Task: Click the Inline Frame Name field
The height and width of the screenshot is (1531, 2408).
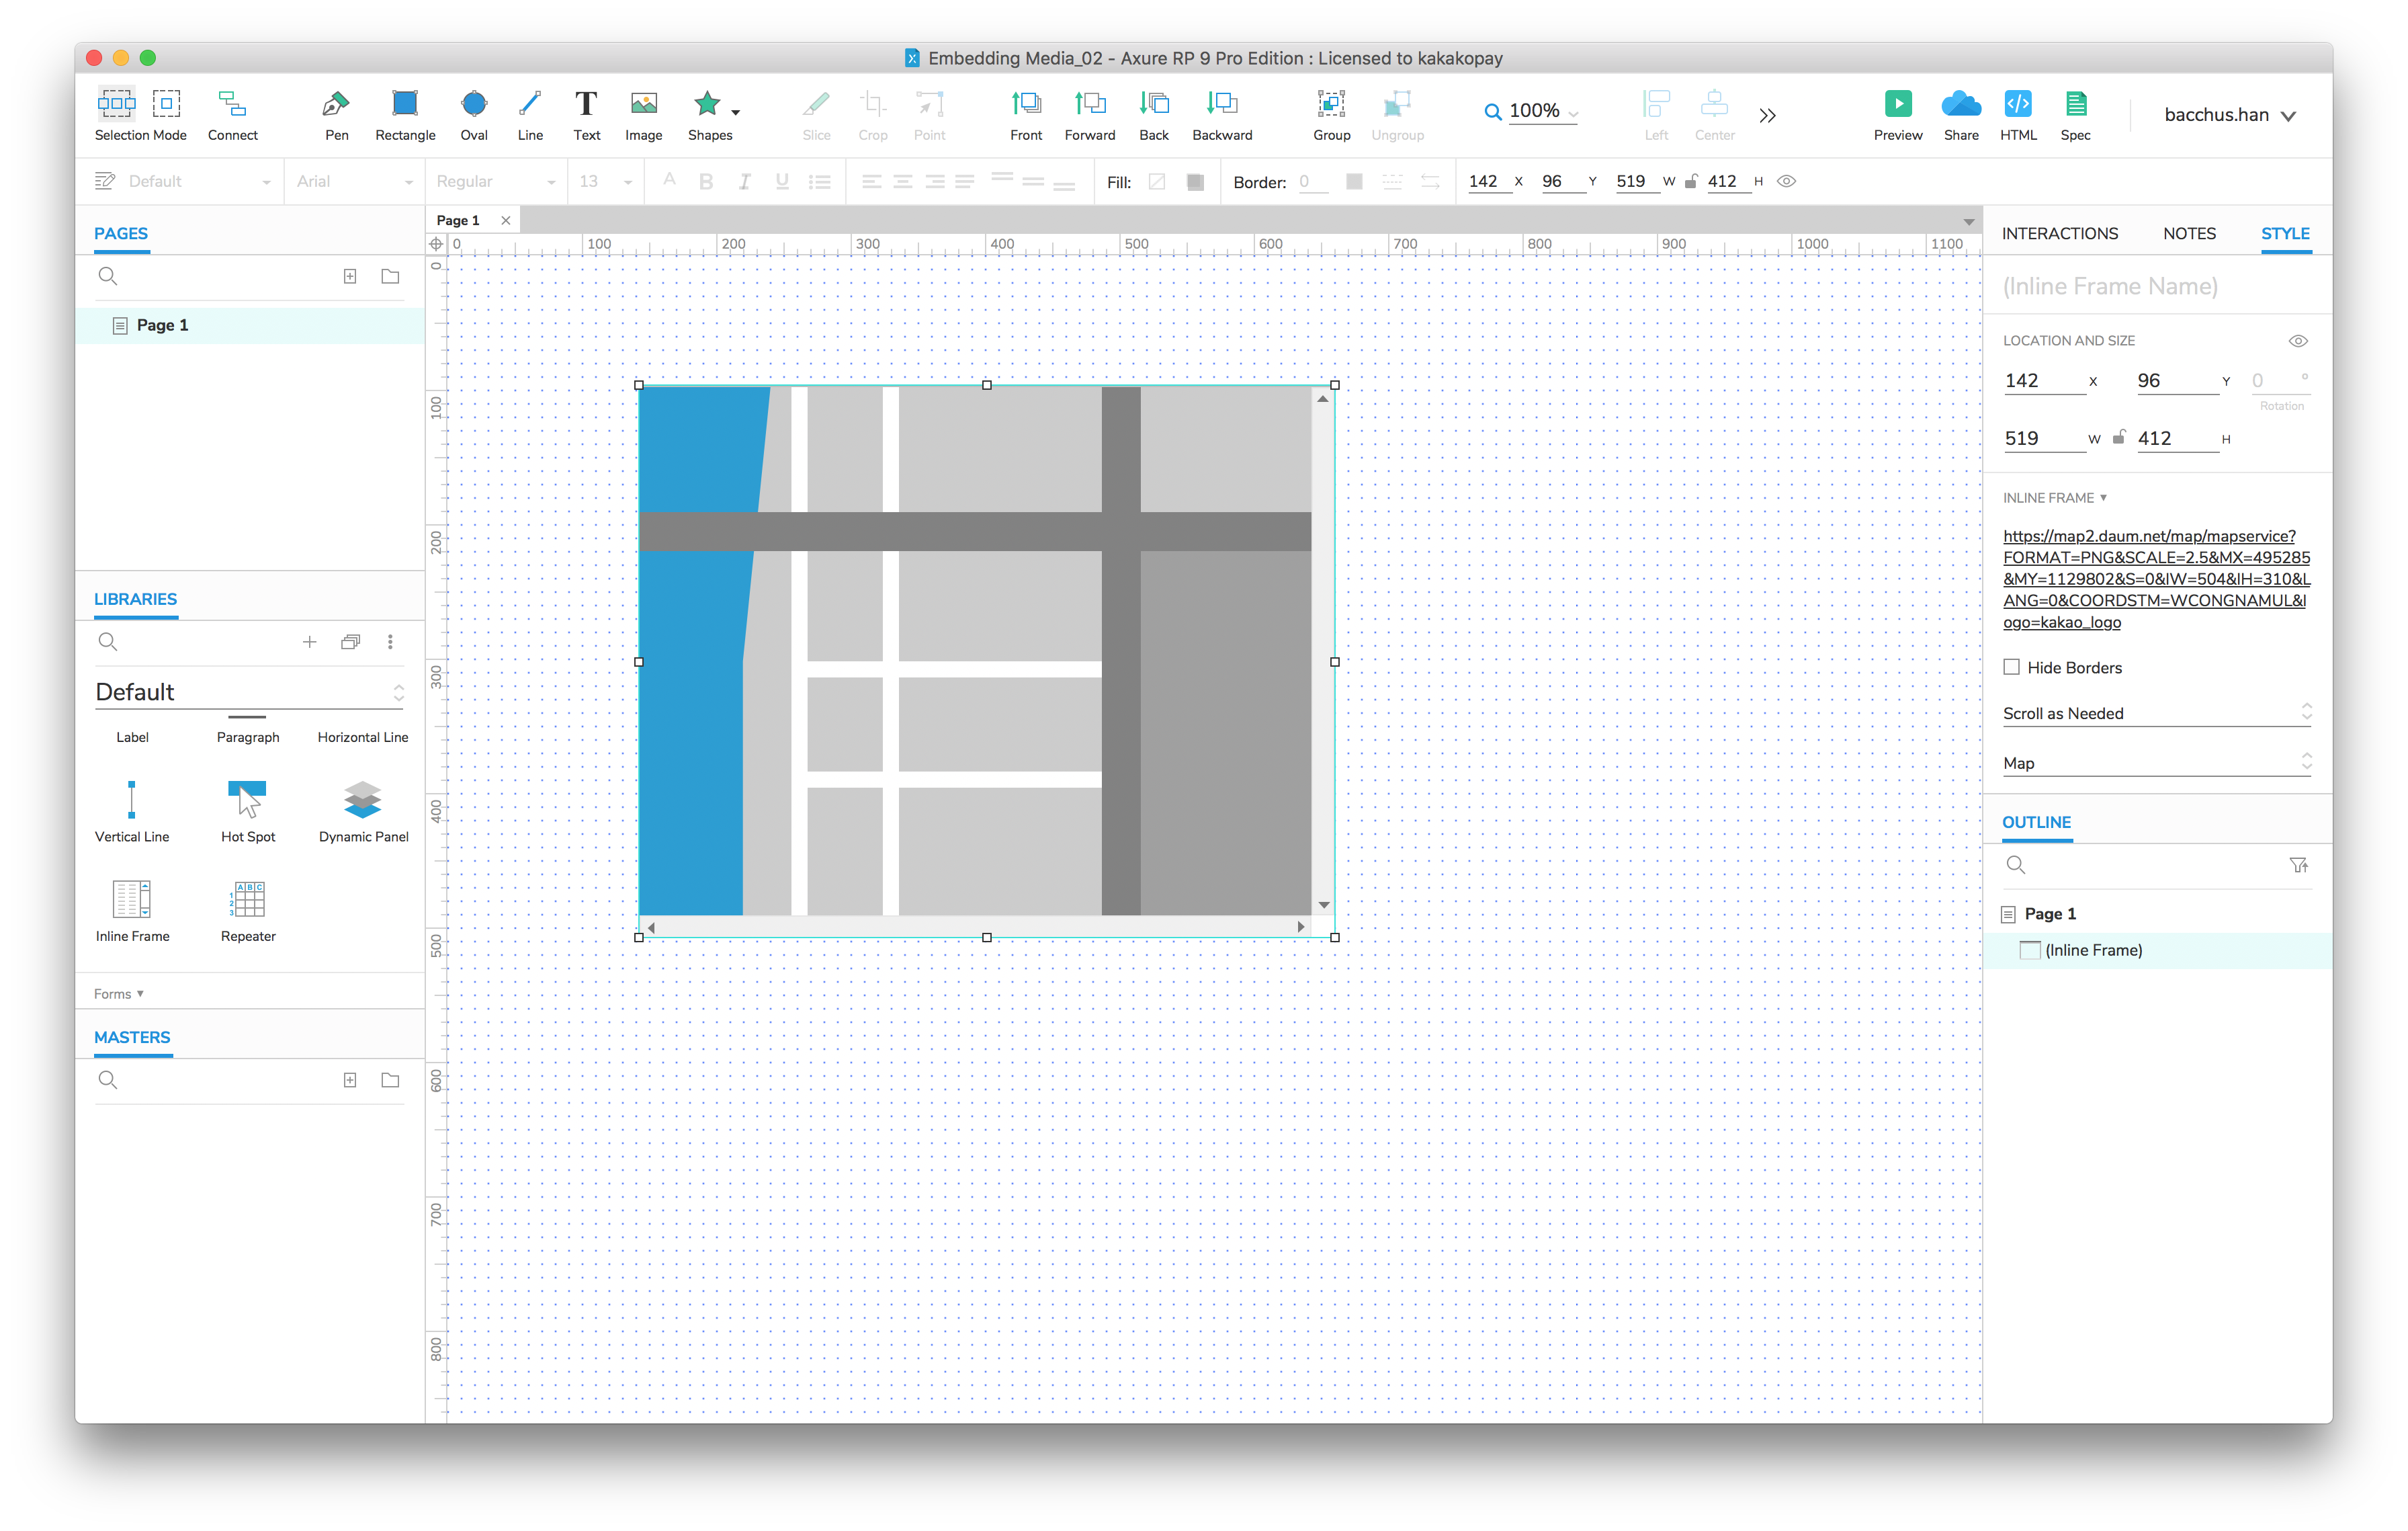Action: coord(2110,287)
